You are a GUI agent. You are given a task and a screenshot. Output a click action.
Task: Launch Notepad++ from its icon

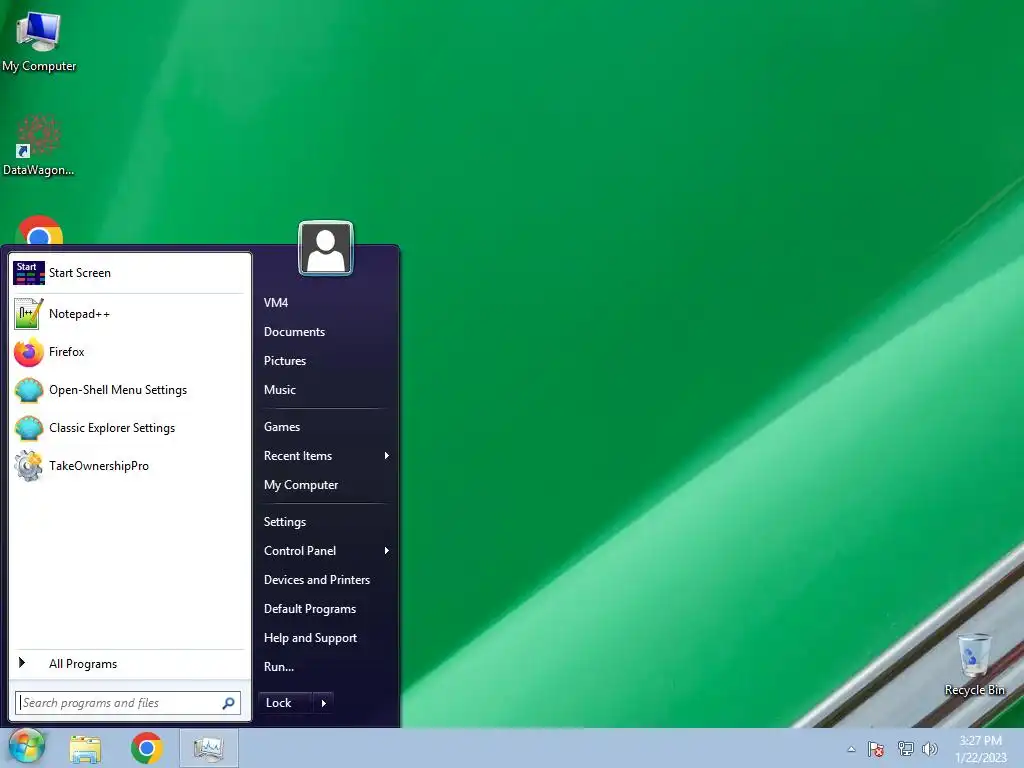29,314
